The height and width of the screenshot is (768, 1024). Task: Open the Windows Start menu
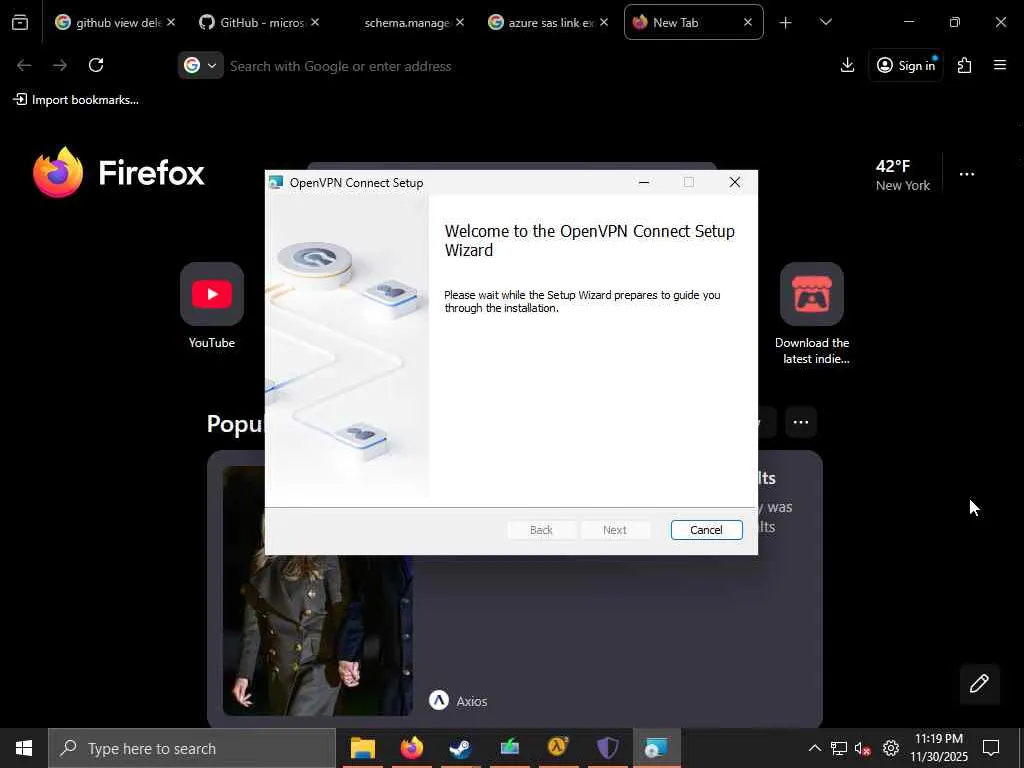tap(24, 748)
